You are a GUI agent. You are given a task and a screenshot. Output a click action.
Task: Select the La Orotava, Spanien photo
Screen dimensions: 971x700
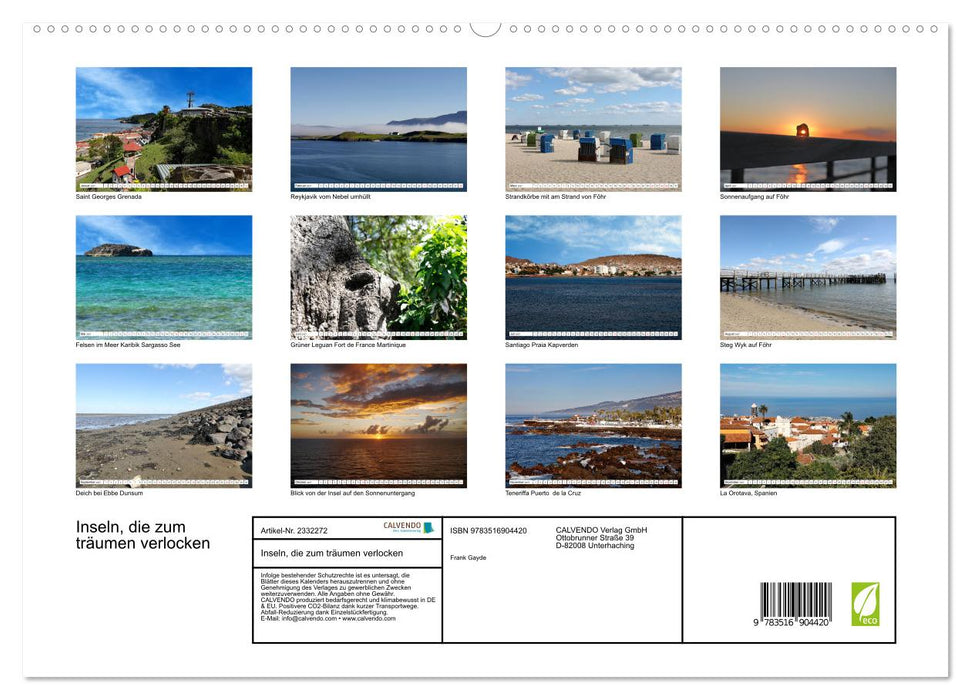pos(808,426)
